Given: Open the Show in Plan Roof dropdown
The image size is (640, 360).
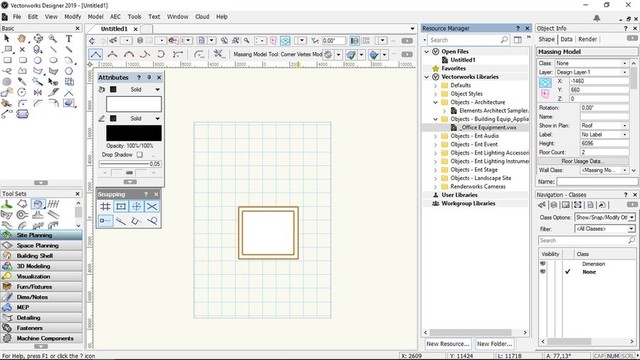Looking at the screenshot, I should click(604, 126).
